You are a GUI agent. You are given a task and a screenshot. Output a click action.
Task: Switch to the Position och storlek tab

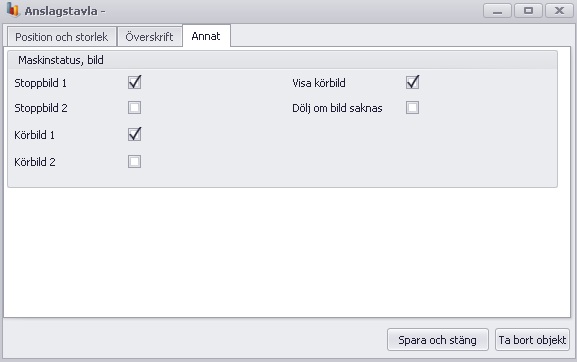[x=61, y=37]
